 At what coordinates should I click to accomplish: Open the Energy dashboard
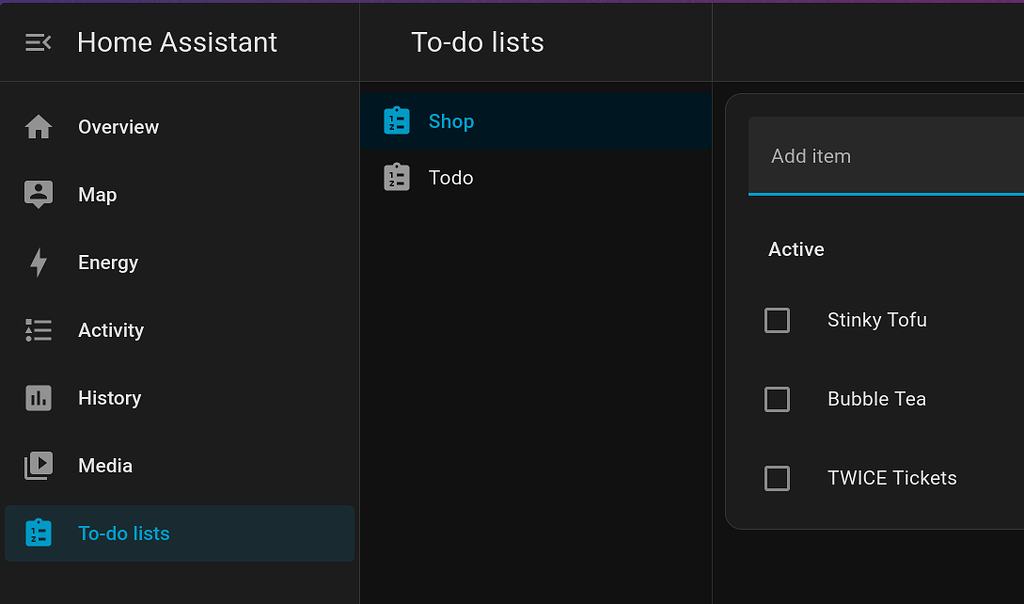click(107, 262)
